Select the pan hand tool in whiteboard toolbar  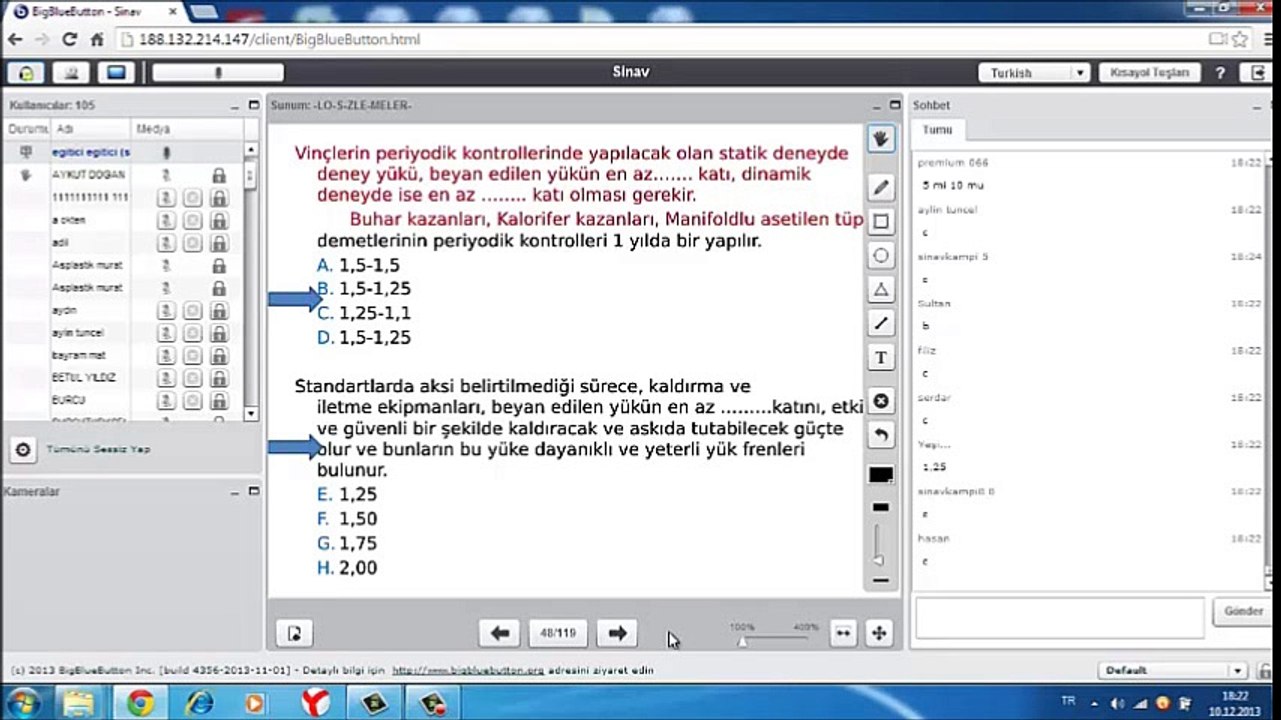(881, 139)
